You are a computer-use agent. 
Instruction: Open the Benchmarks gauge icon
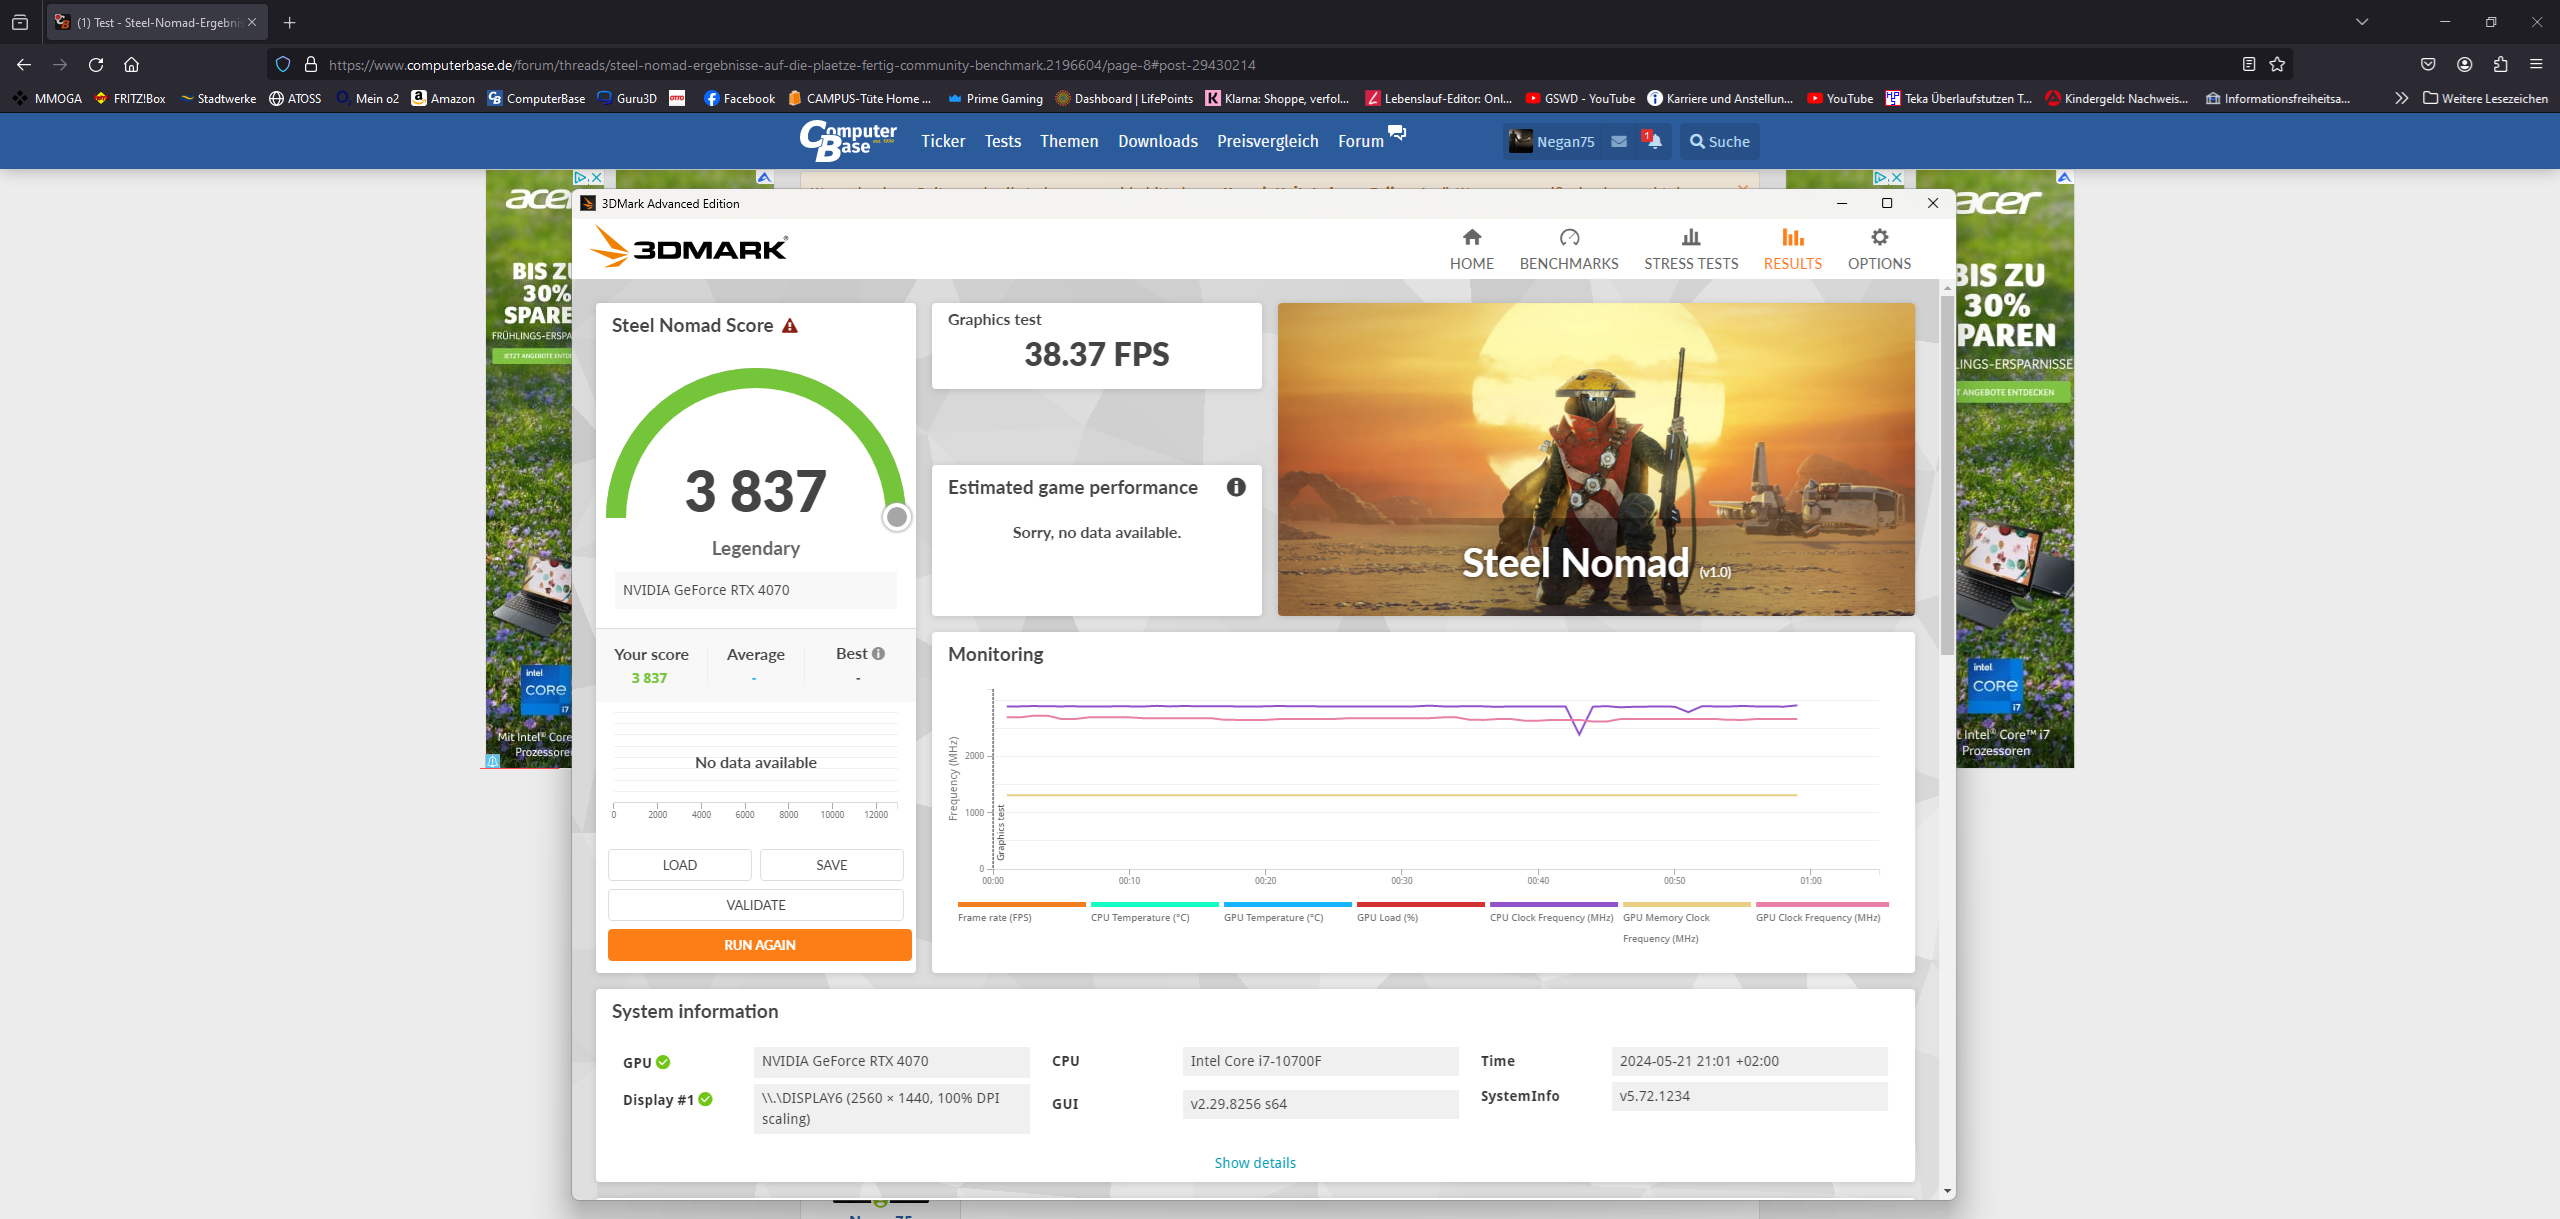[x=1568, y=238]
